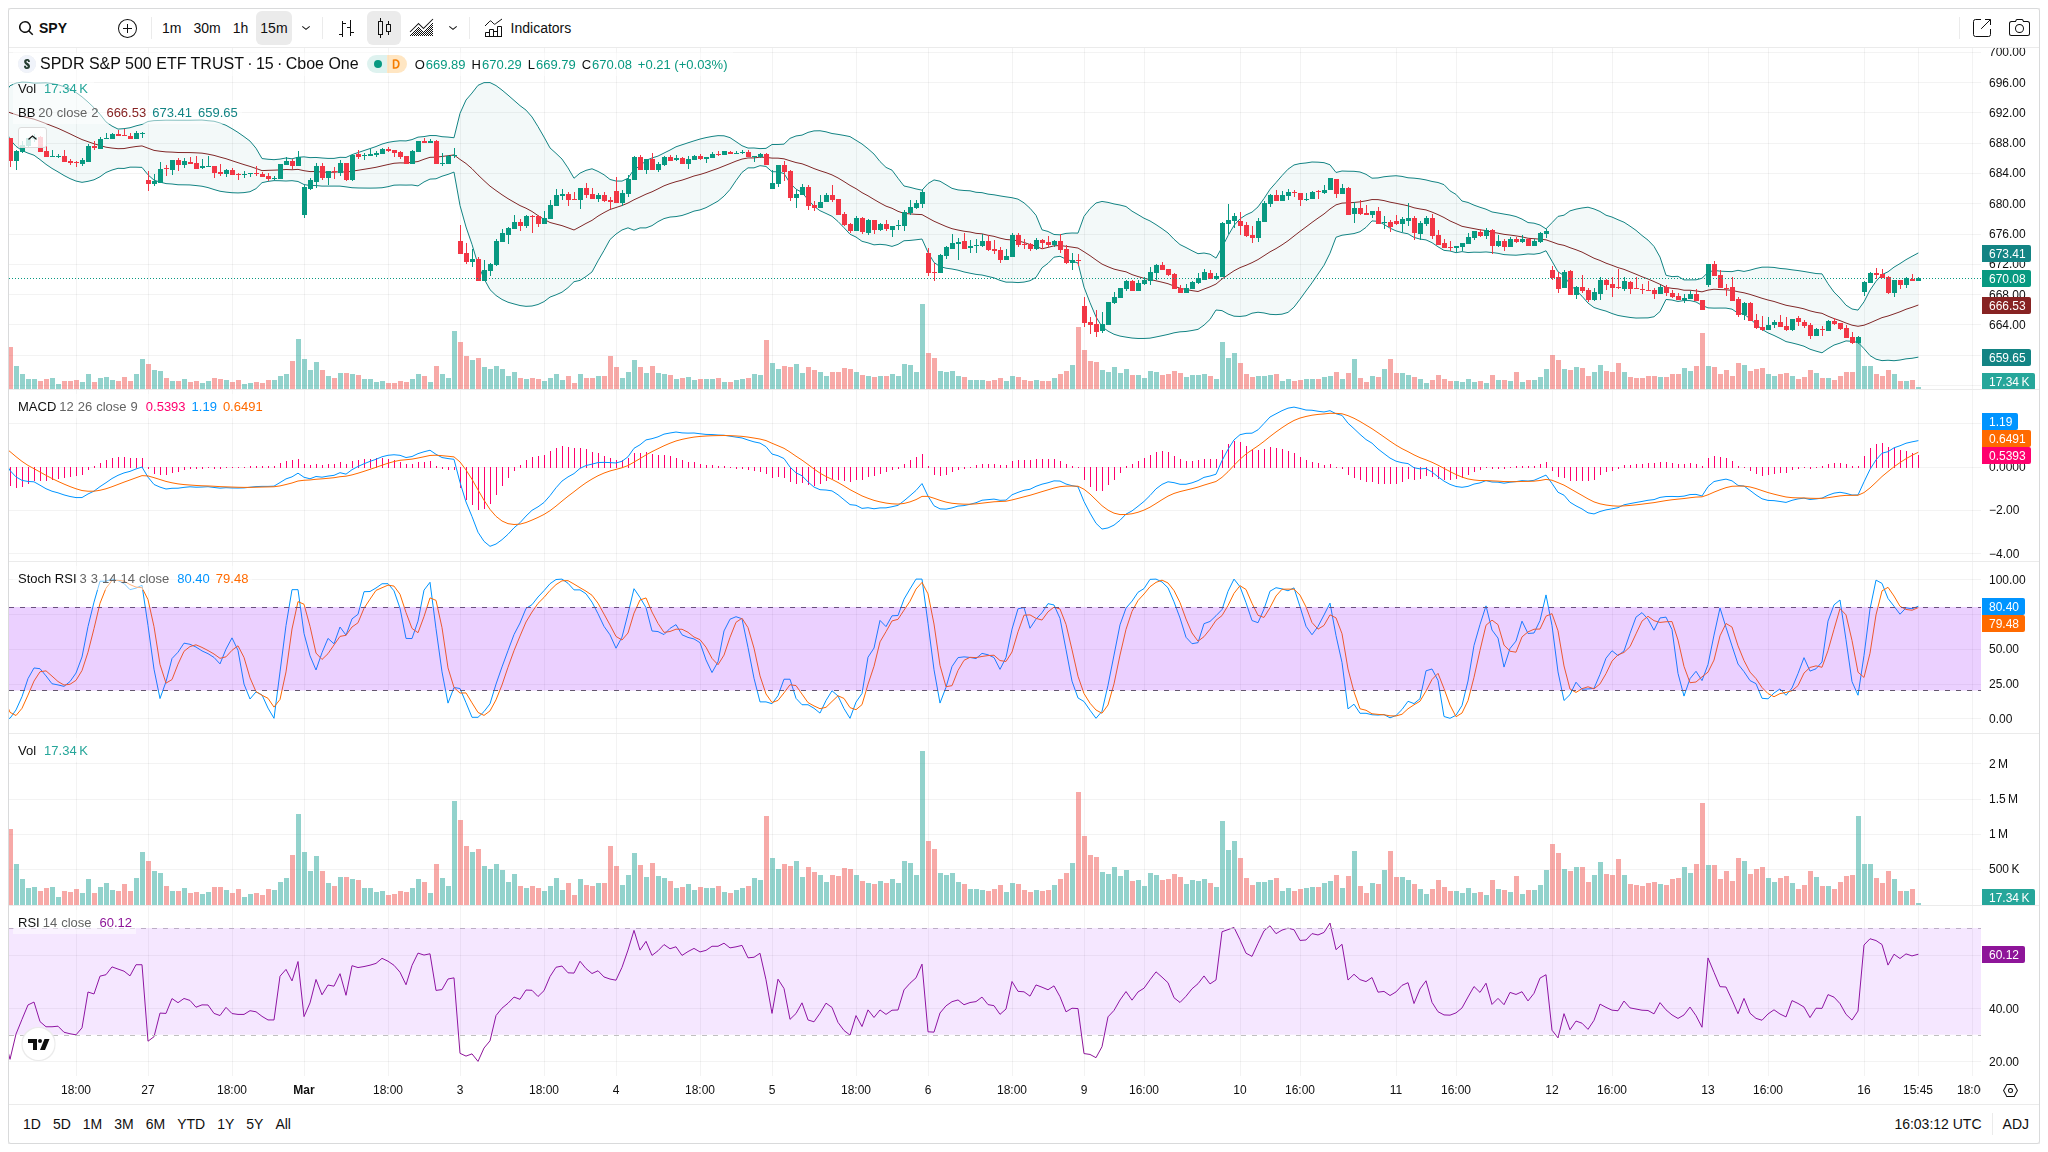Toggle the delayed data D badge

point(396,64)
